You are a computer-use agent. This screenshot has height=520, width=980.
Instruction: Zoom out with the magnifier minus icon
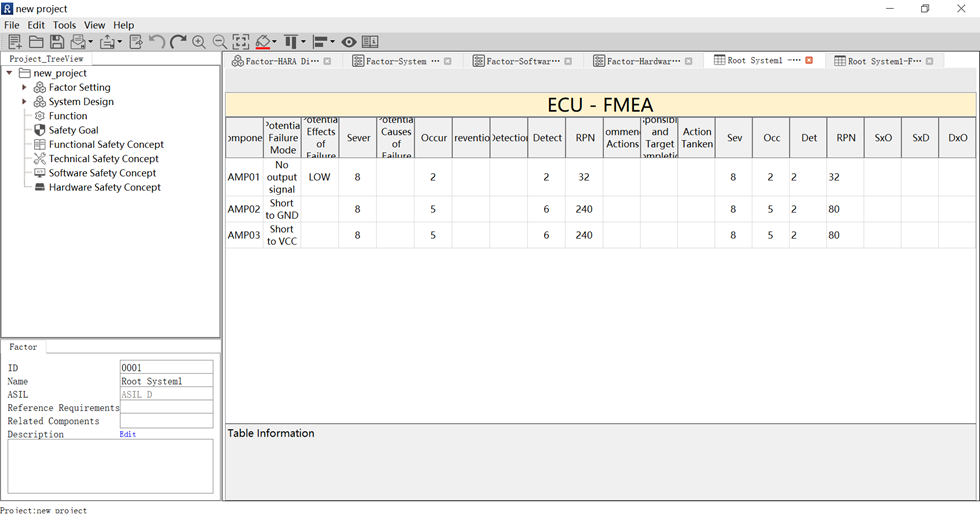click(x=220, y=42)
